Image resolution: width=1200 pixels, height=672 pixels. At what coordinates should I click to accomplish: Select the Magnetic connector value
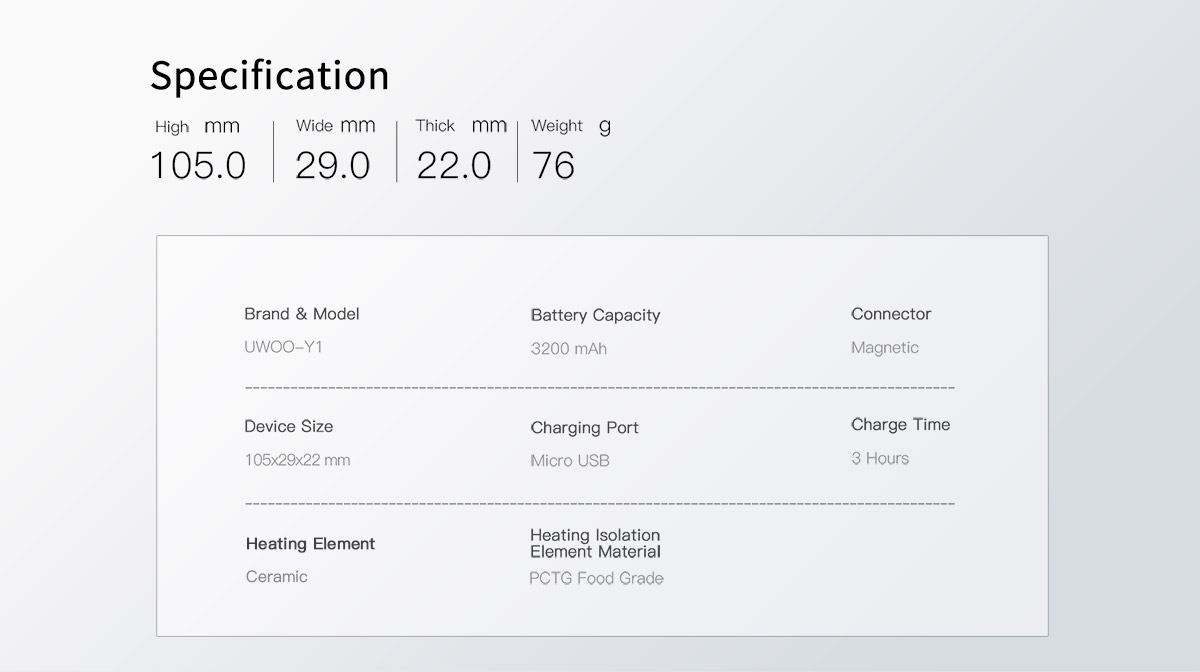click(884, 348)
